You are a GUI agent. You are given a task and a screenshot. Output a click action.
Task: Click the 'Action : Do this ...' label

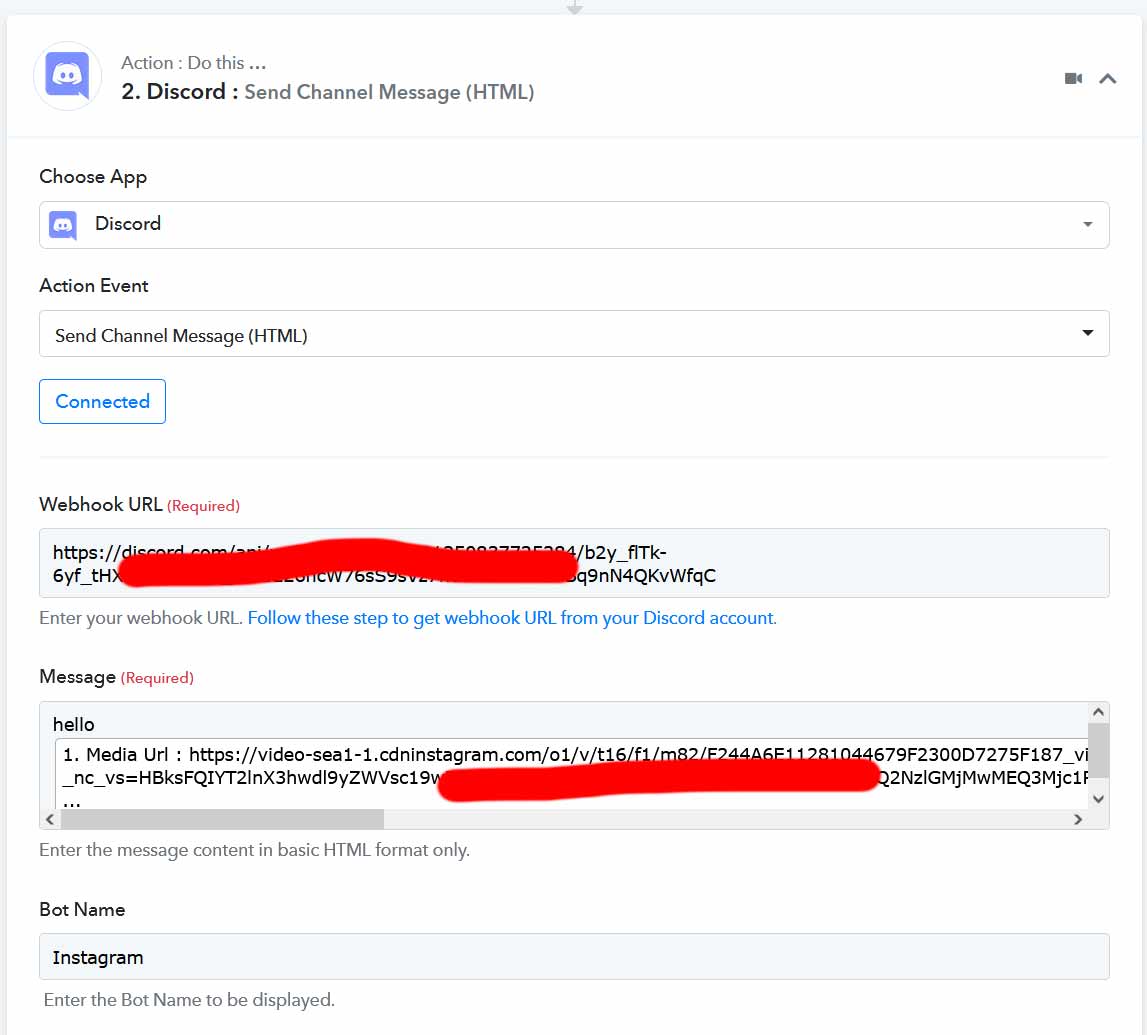[x=193, y=63]
